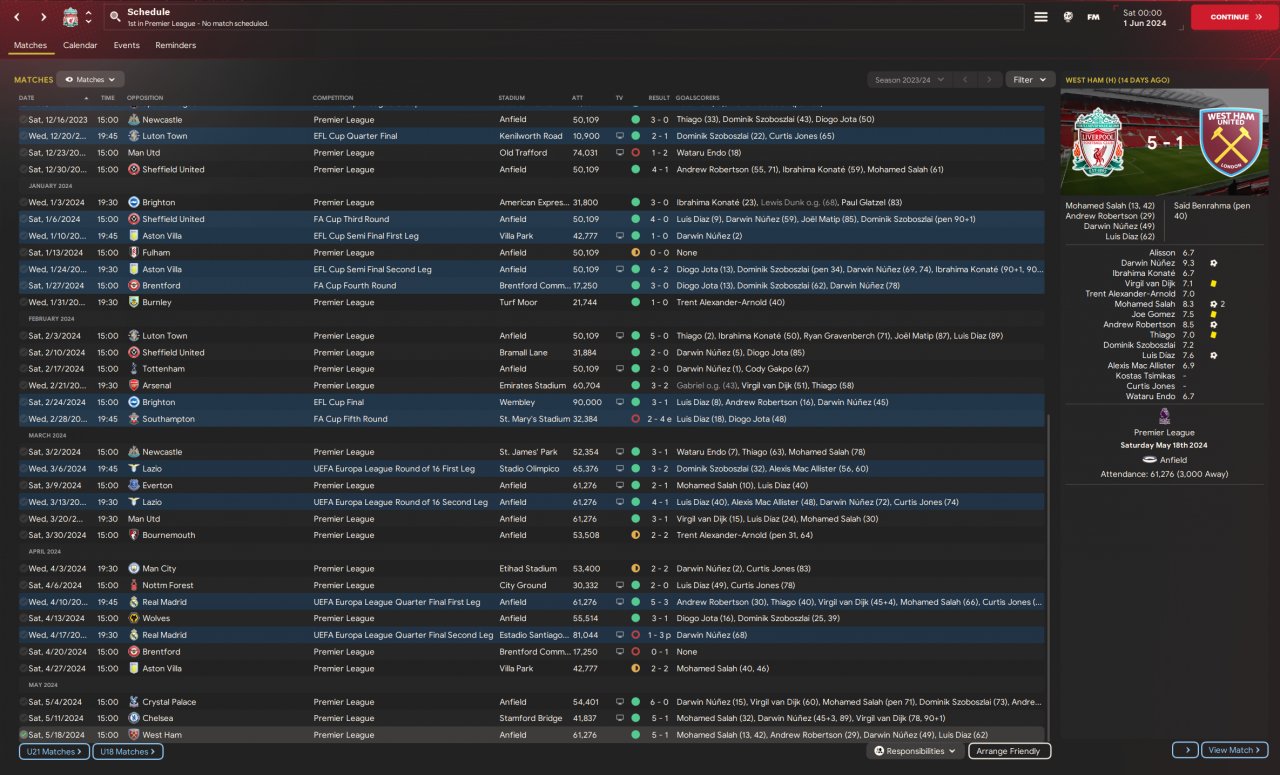
Task: Click the View Match button
Action: 1236,750
